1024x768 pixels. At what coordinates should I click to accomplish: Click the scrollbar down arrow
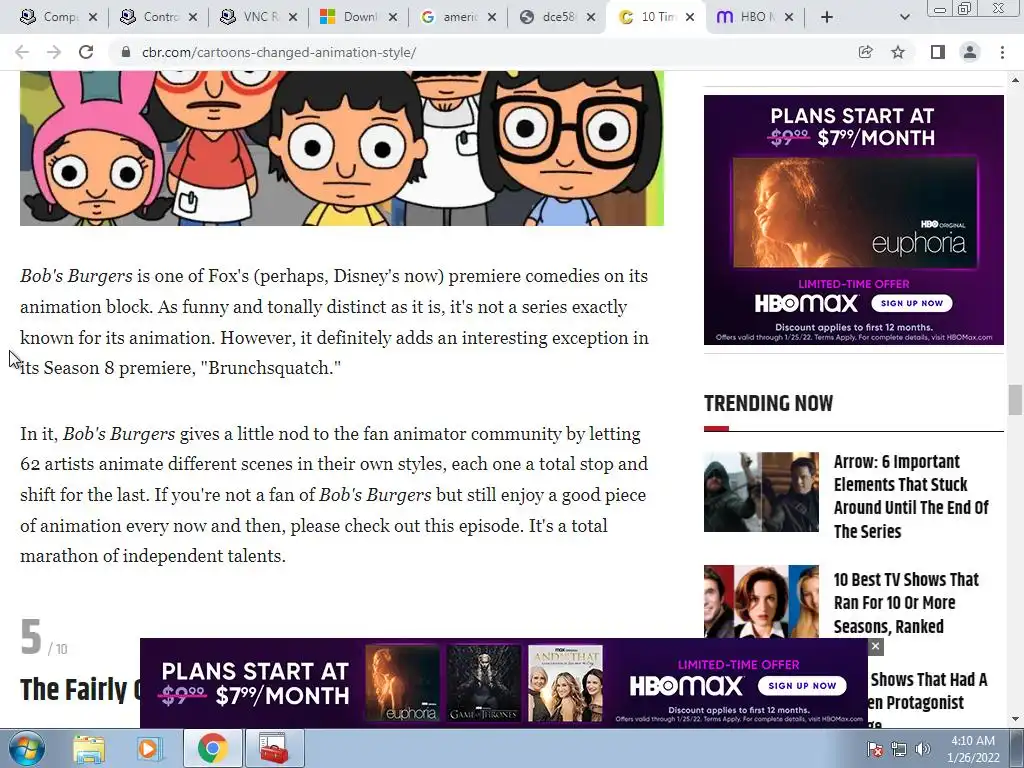click(x=1015, y=719)
